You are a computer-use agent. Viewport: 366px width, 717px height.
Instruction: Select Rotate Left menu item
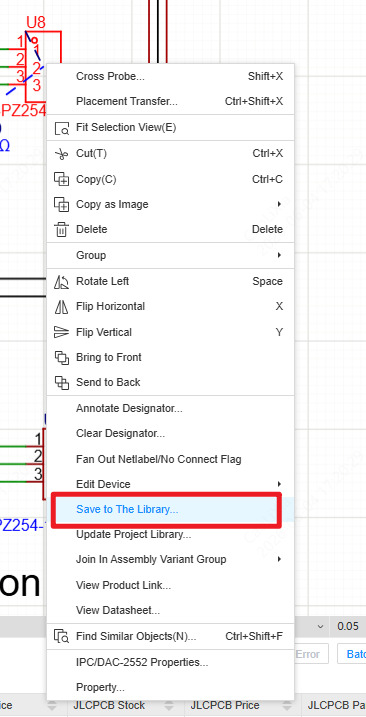(x=170, y=281)
